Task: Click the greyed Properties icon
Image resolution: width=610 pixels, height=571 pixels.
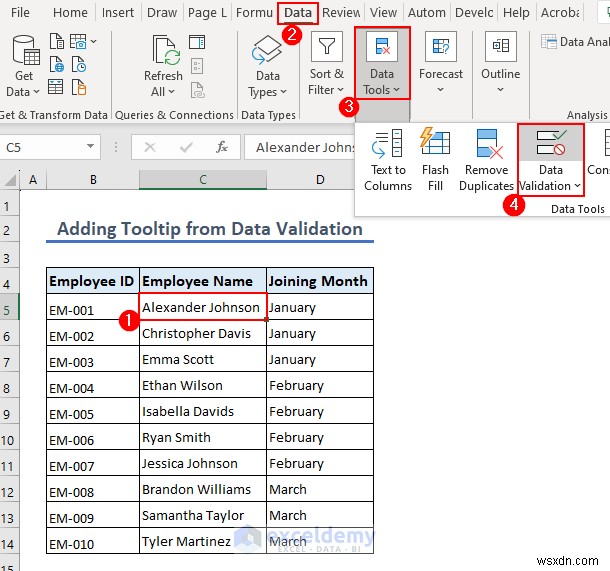Action: point(197,66)
